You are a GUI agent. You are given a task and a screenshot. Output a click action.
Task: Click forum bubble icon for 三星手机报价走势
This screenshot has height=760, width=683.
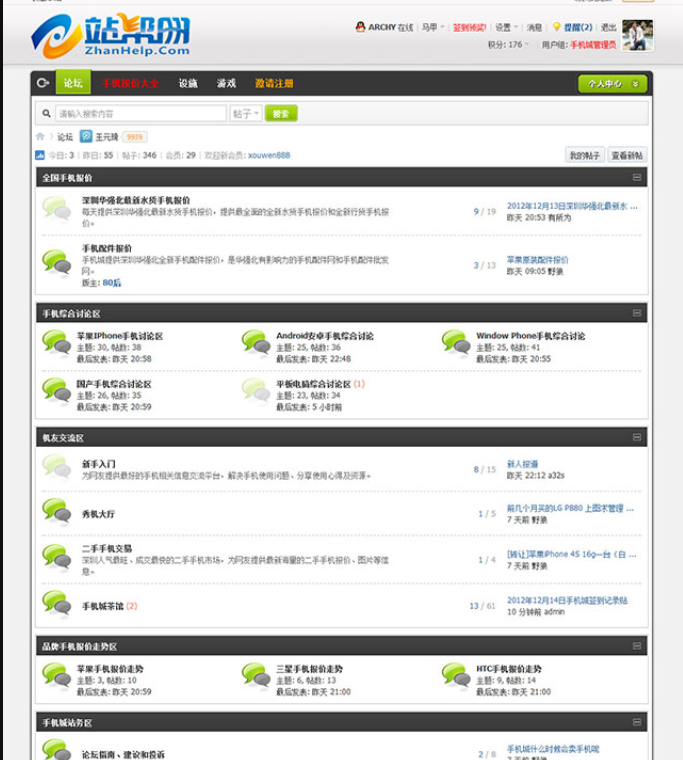coord(256,676)
